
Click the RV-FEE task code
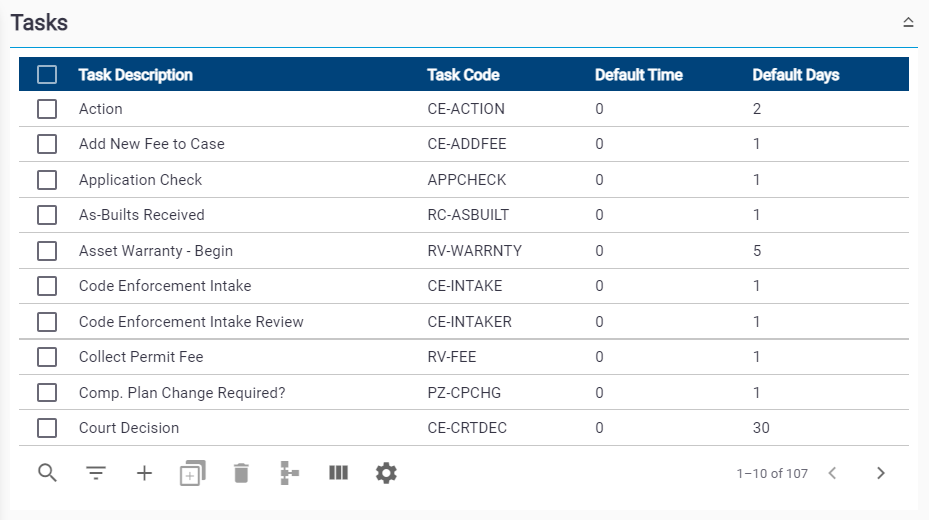pos(452,357)
